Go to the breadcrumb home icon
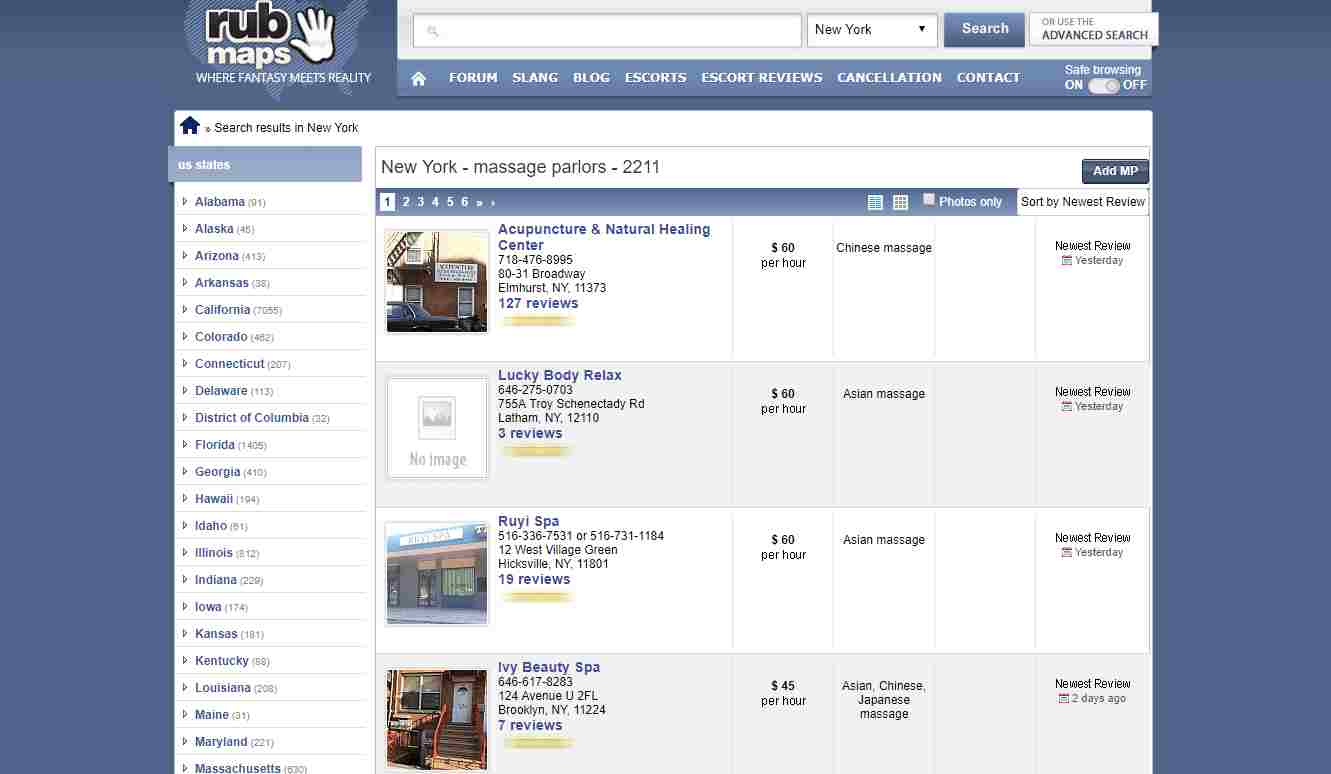Viewport: 1331px width, 774px height. [190, 125]
